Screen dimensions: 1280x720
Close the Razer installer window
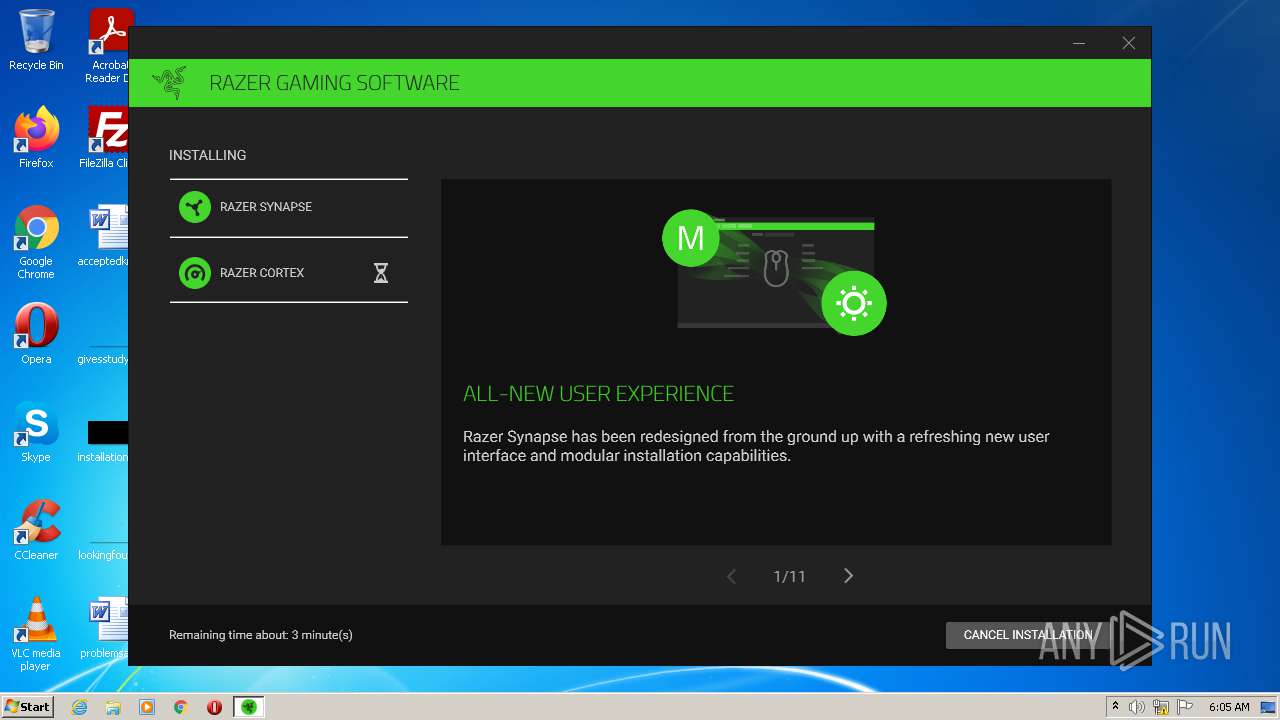[x=1128, y=43]
